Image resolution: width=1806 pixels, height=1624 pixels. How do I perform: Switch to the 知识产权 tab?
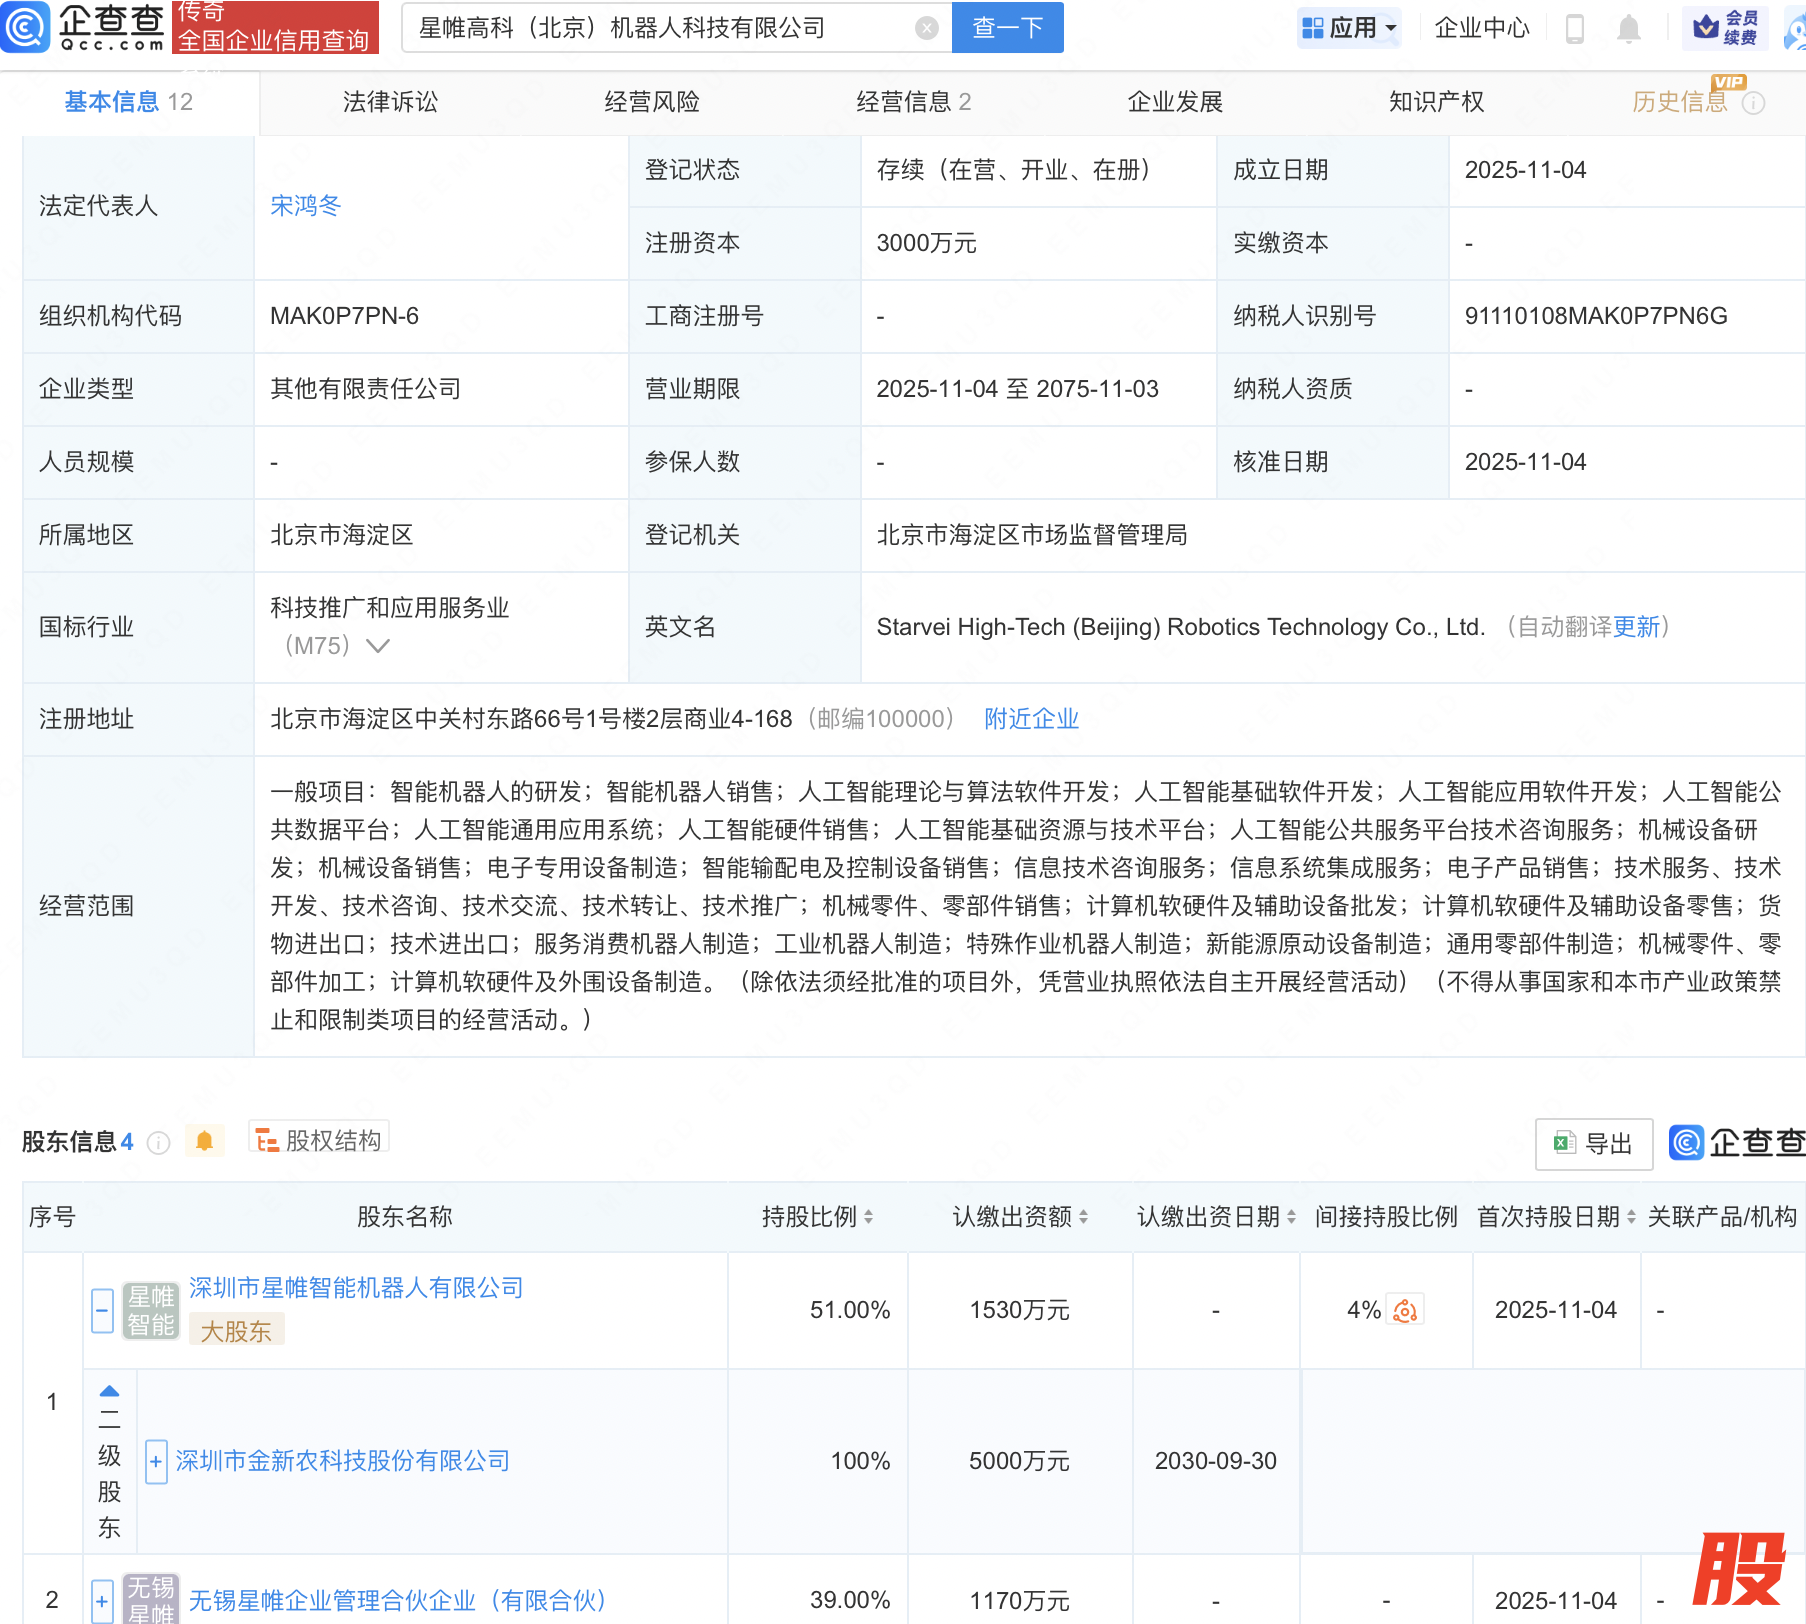(1436, 102)
